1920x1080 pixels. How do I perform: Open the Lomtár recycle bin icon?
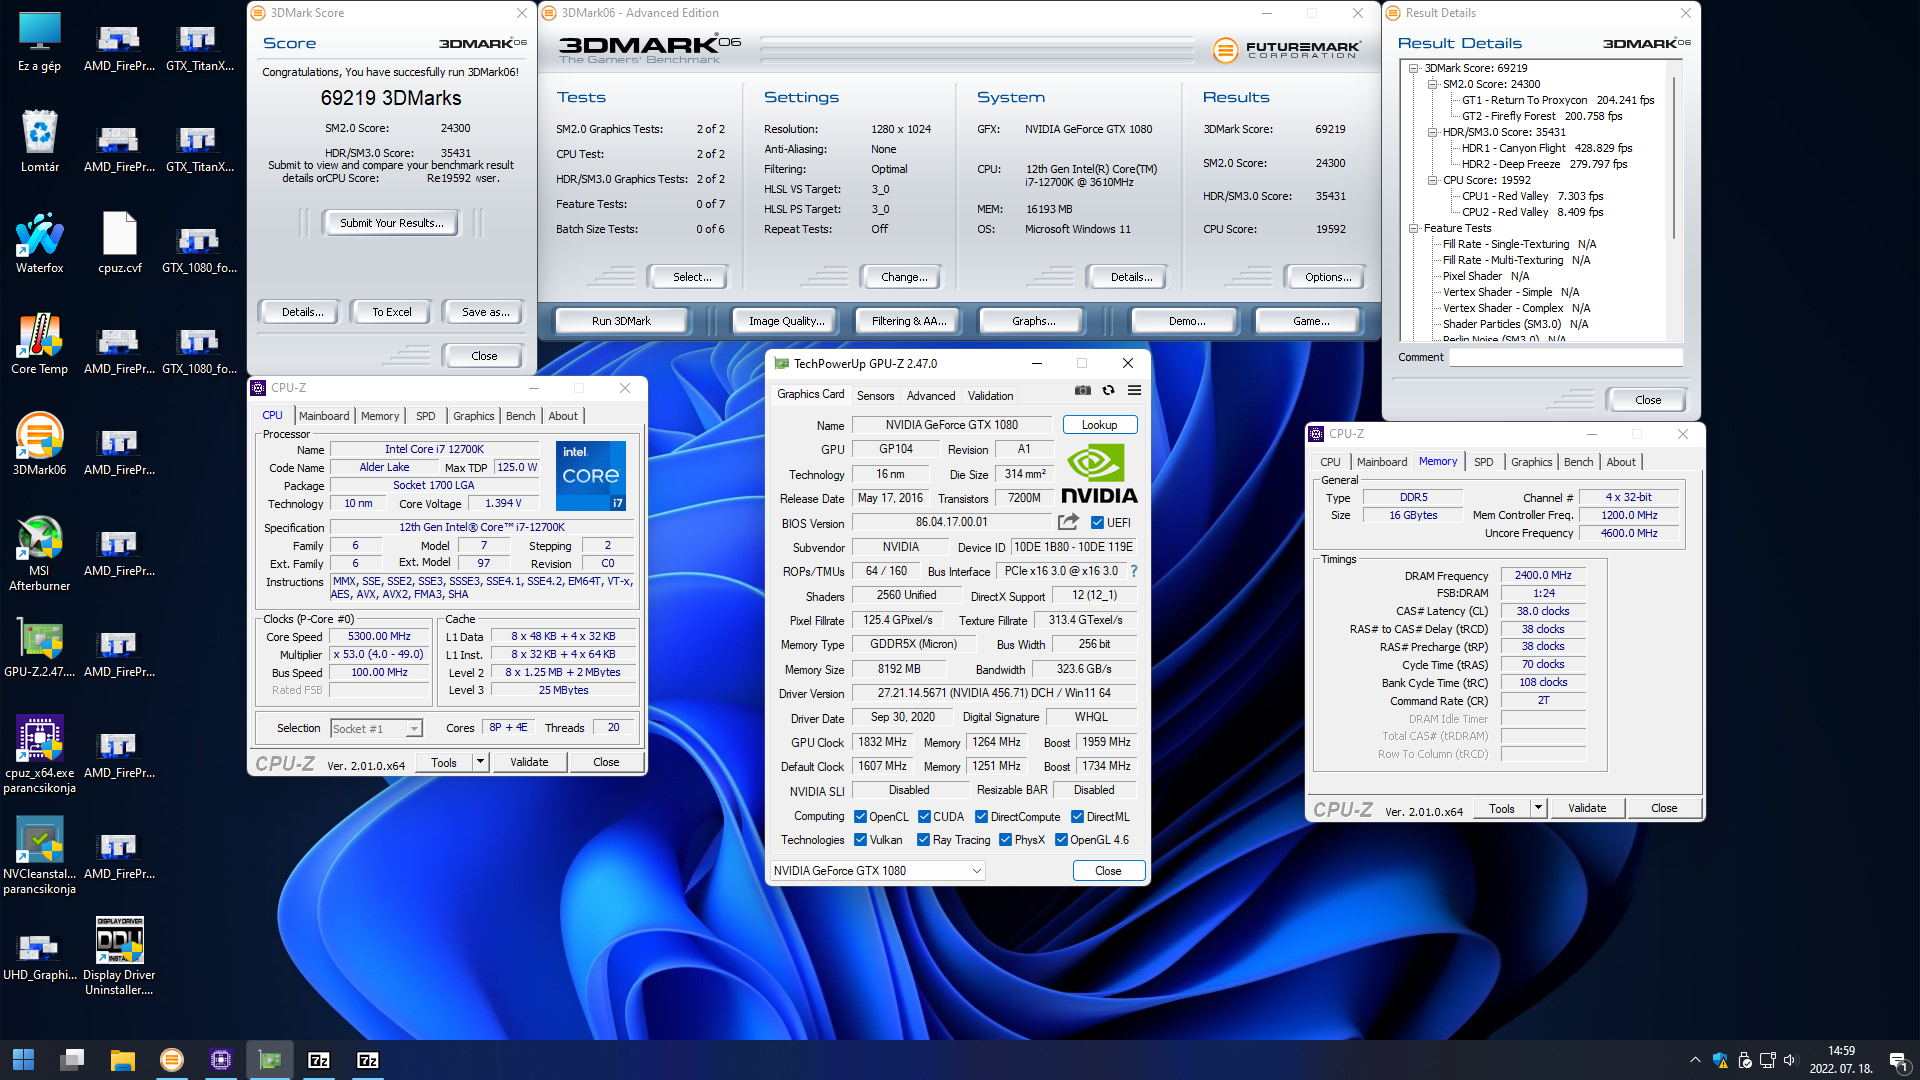pyautogui.click(x=39, y=141)
